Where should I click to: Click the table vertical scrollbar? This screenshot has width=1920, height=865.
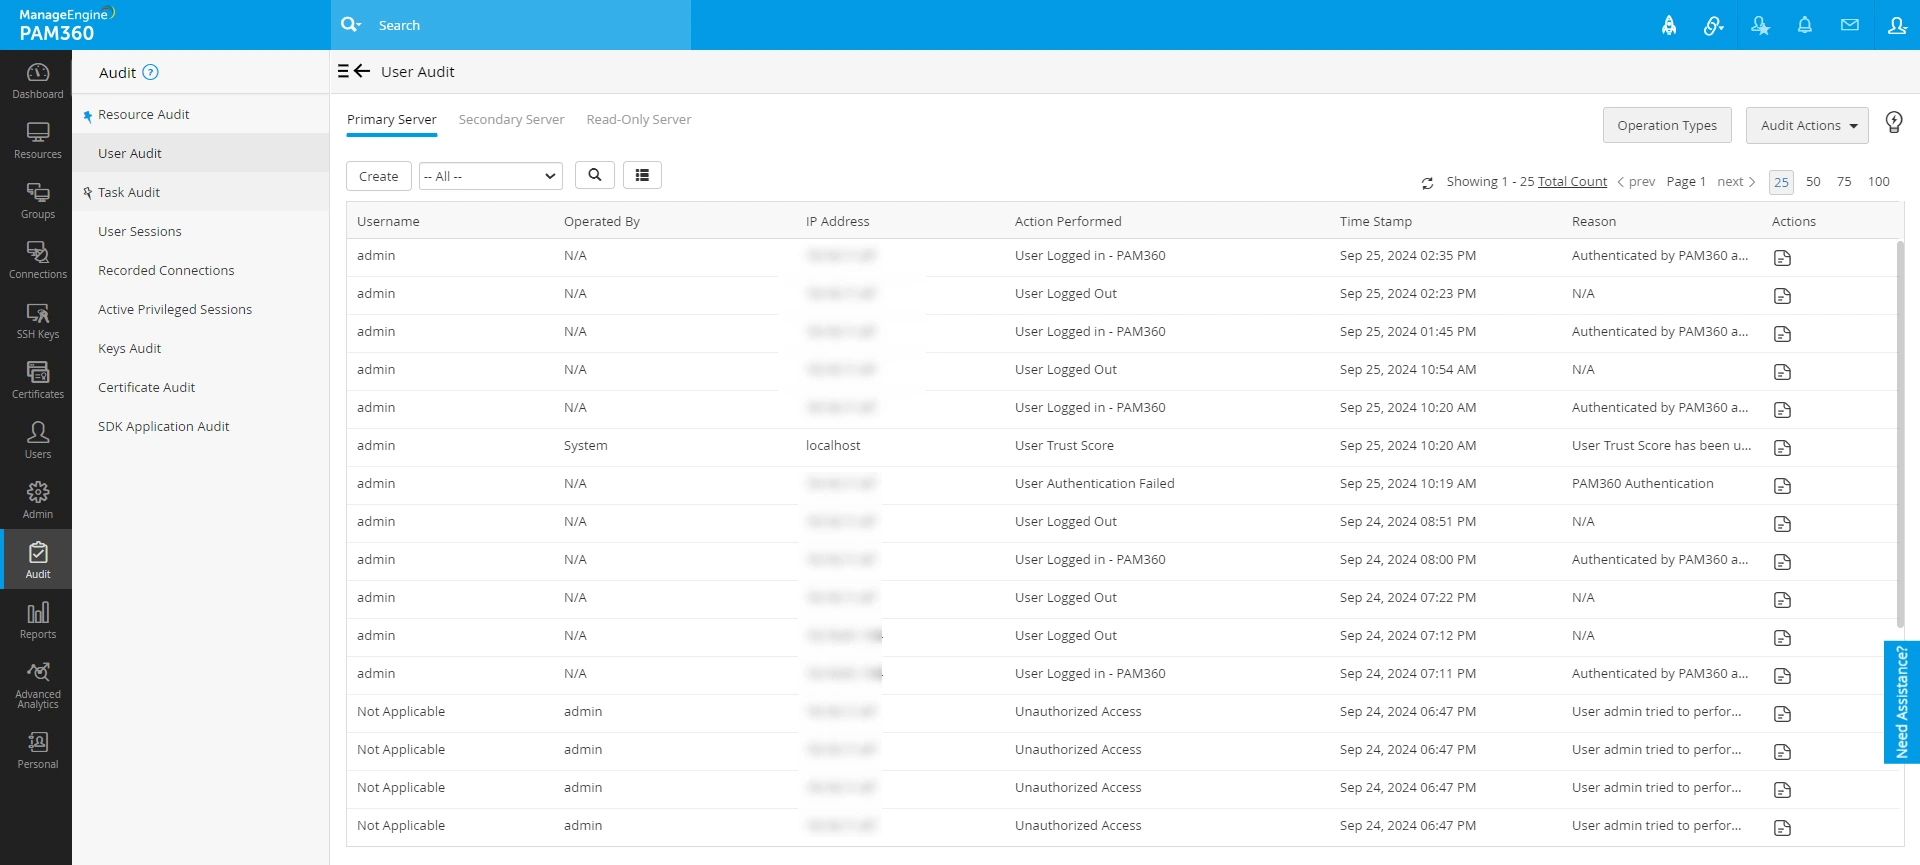(x=1900, y=435)
